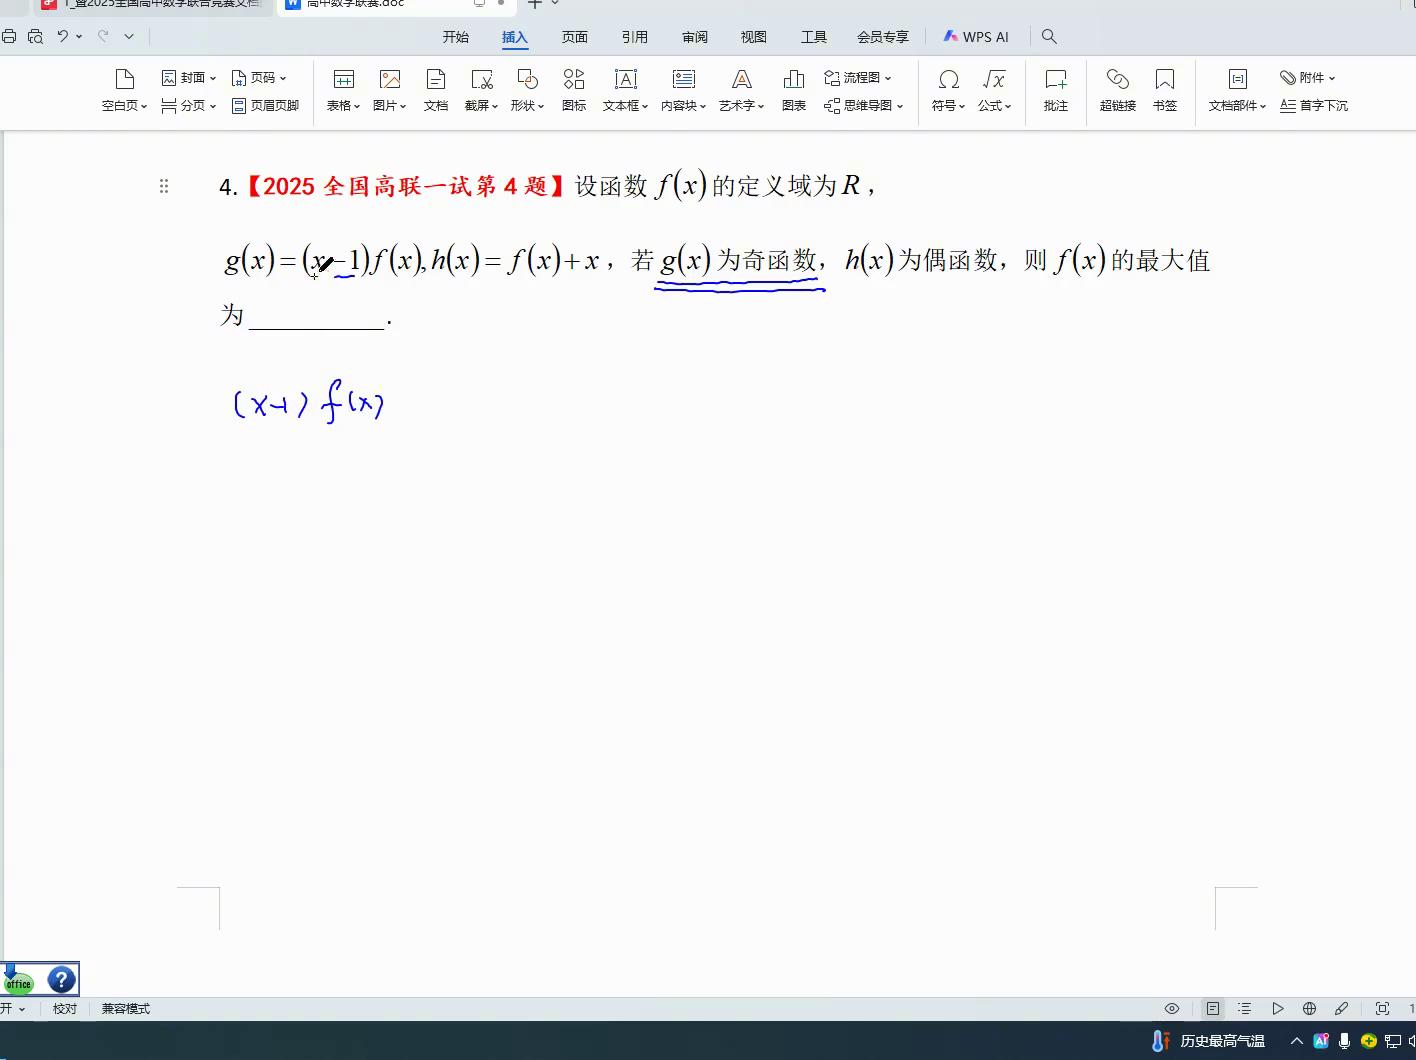Viewport: 1416px width, 1060px height.
Task: Click the 图表 chart icon
Action: pyautogui.click(x=793, y=80)
